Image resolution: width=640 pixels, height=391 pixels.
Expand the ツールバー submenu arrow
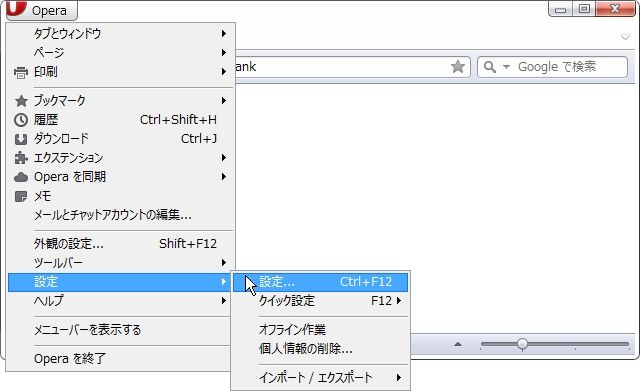click(x=224, y=263)
